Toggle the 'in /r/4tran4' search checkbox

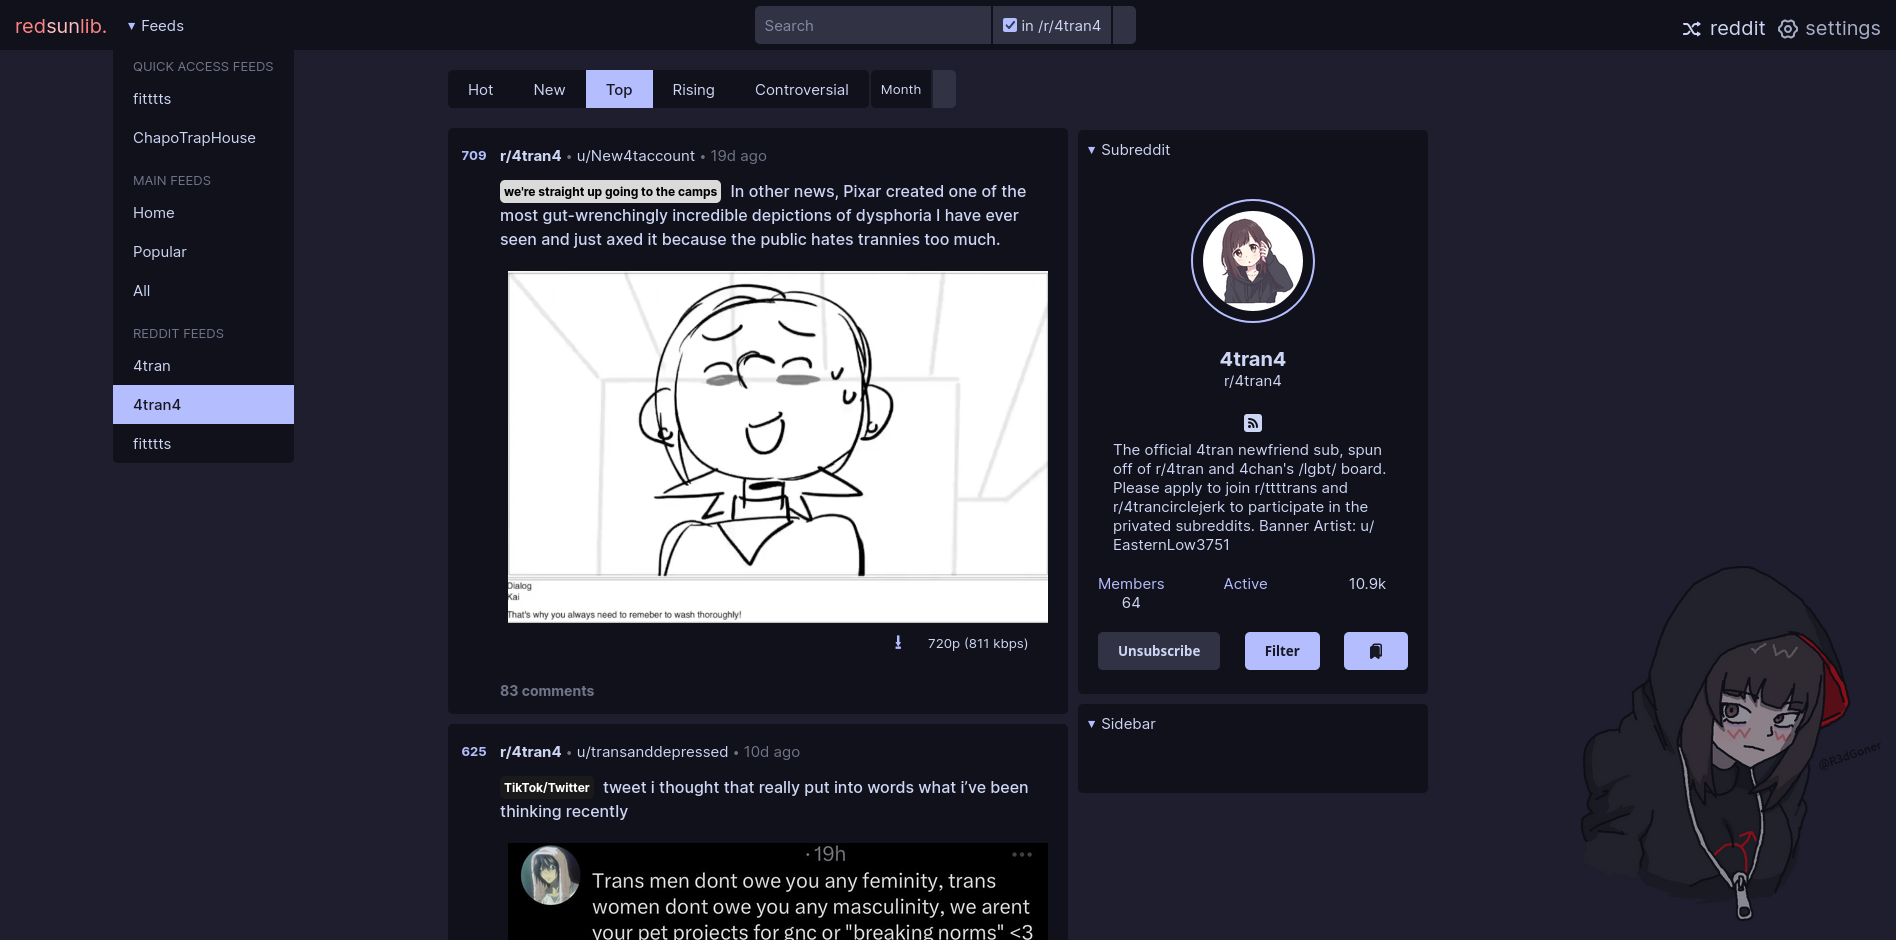click(1010, 25)
